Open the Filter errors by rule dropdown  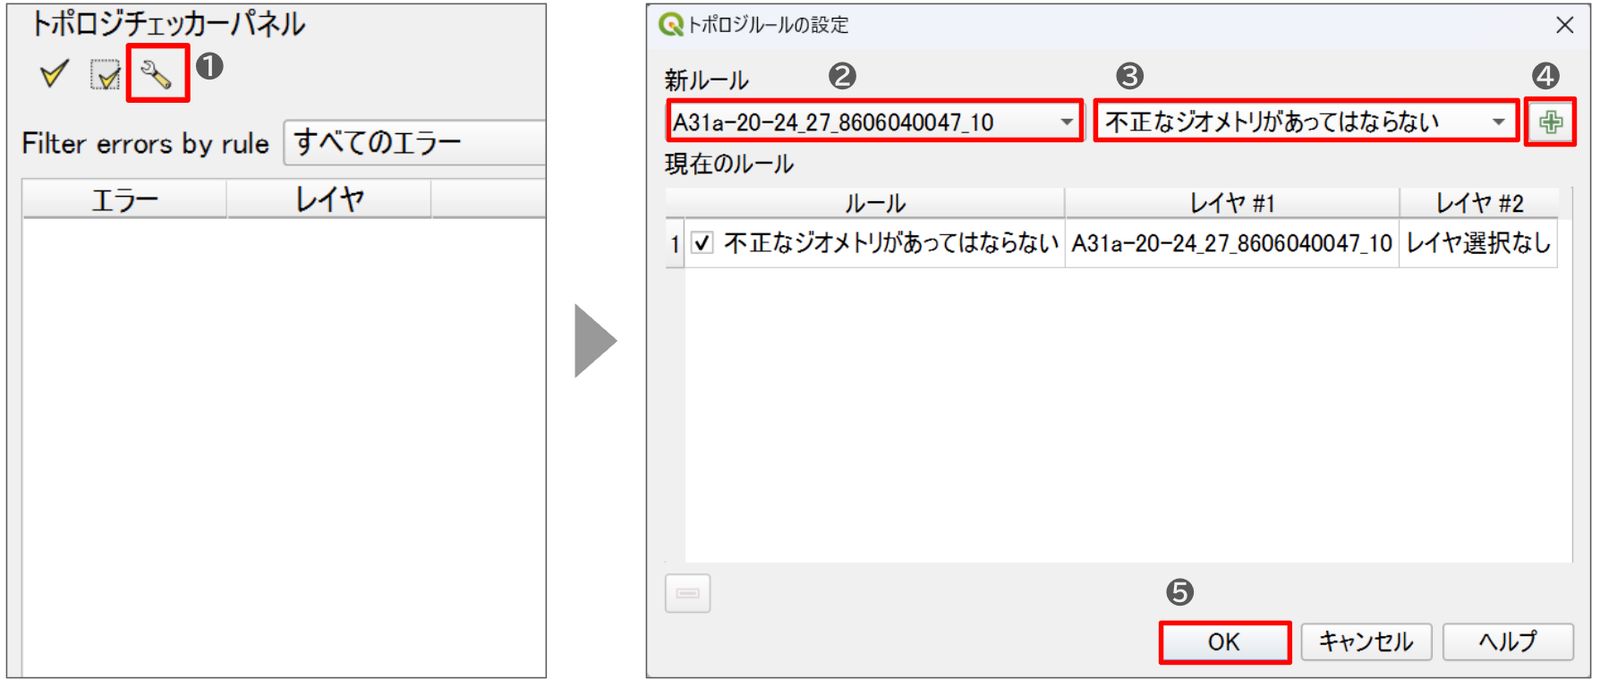[x=414, y=143]
